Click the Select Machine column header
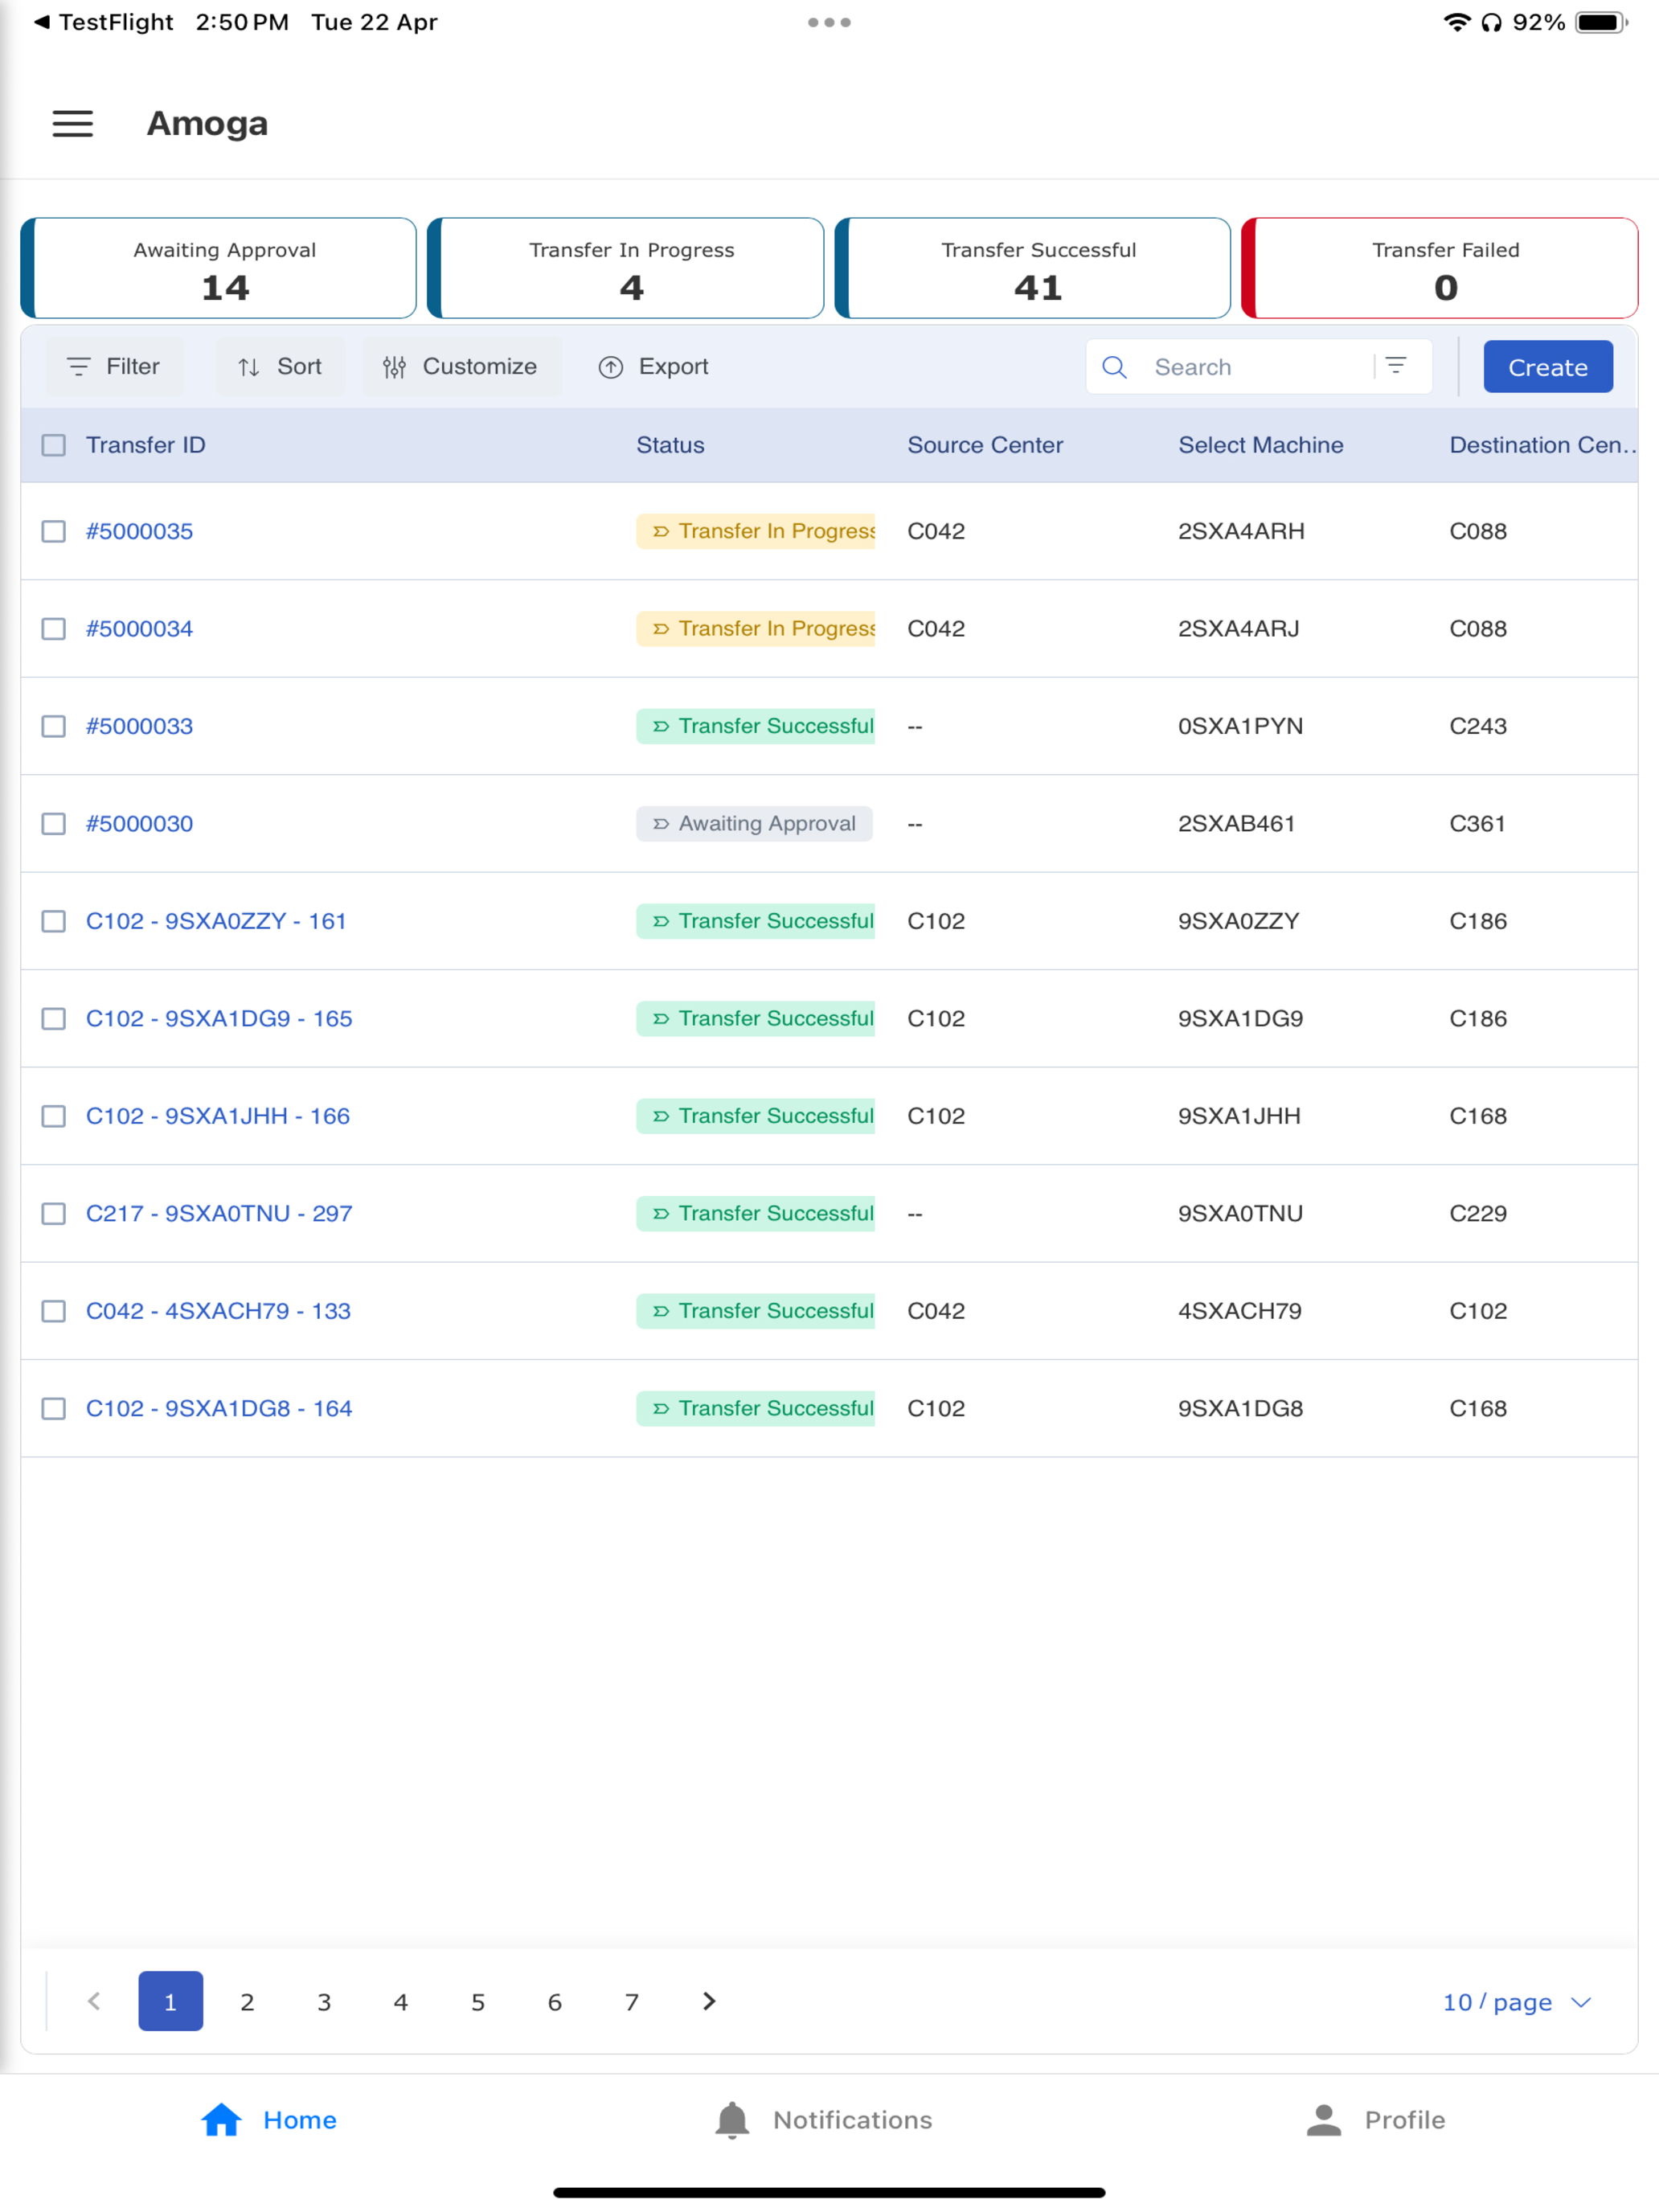 tap(1261, 445)
